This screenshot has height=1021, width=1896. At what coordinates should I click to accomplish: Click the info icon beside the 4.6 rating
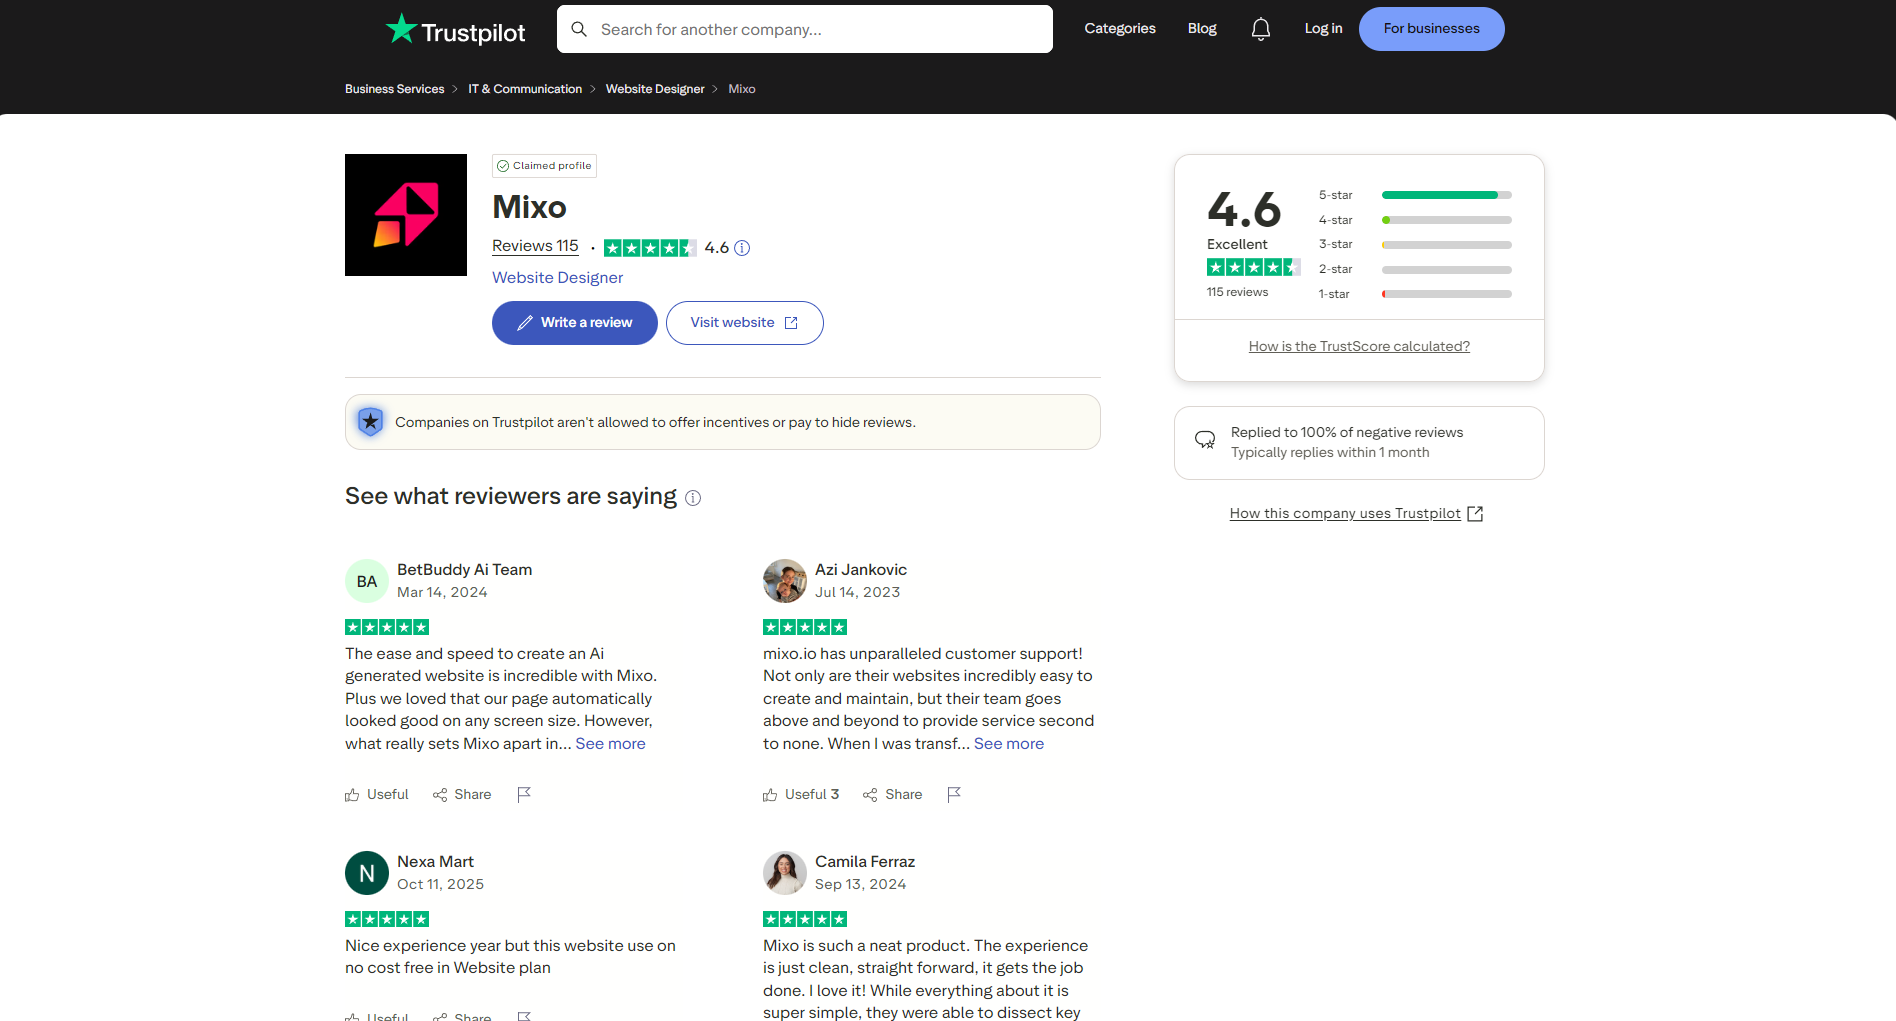(742, 248)
